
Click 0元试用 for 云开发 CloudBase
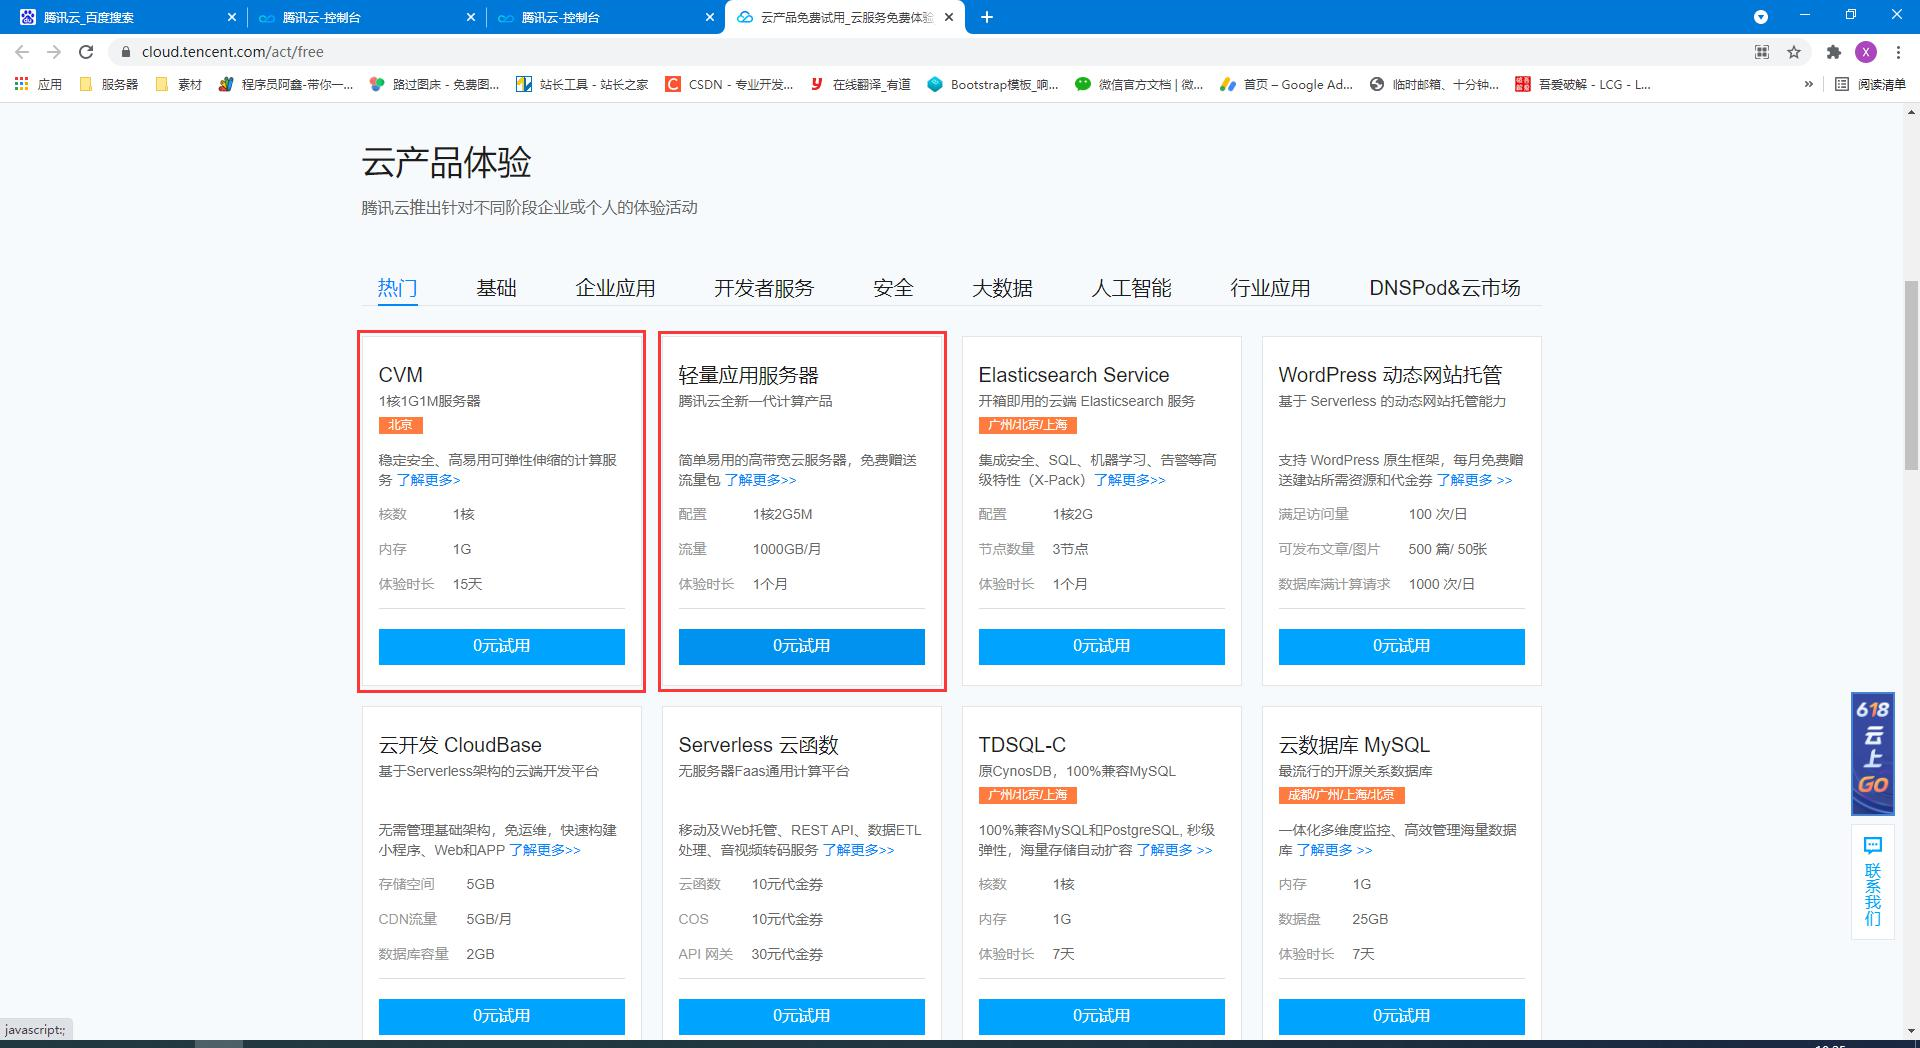502,1016
